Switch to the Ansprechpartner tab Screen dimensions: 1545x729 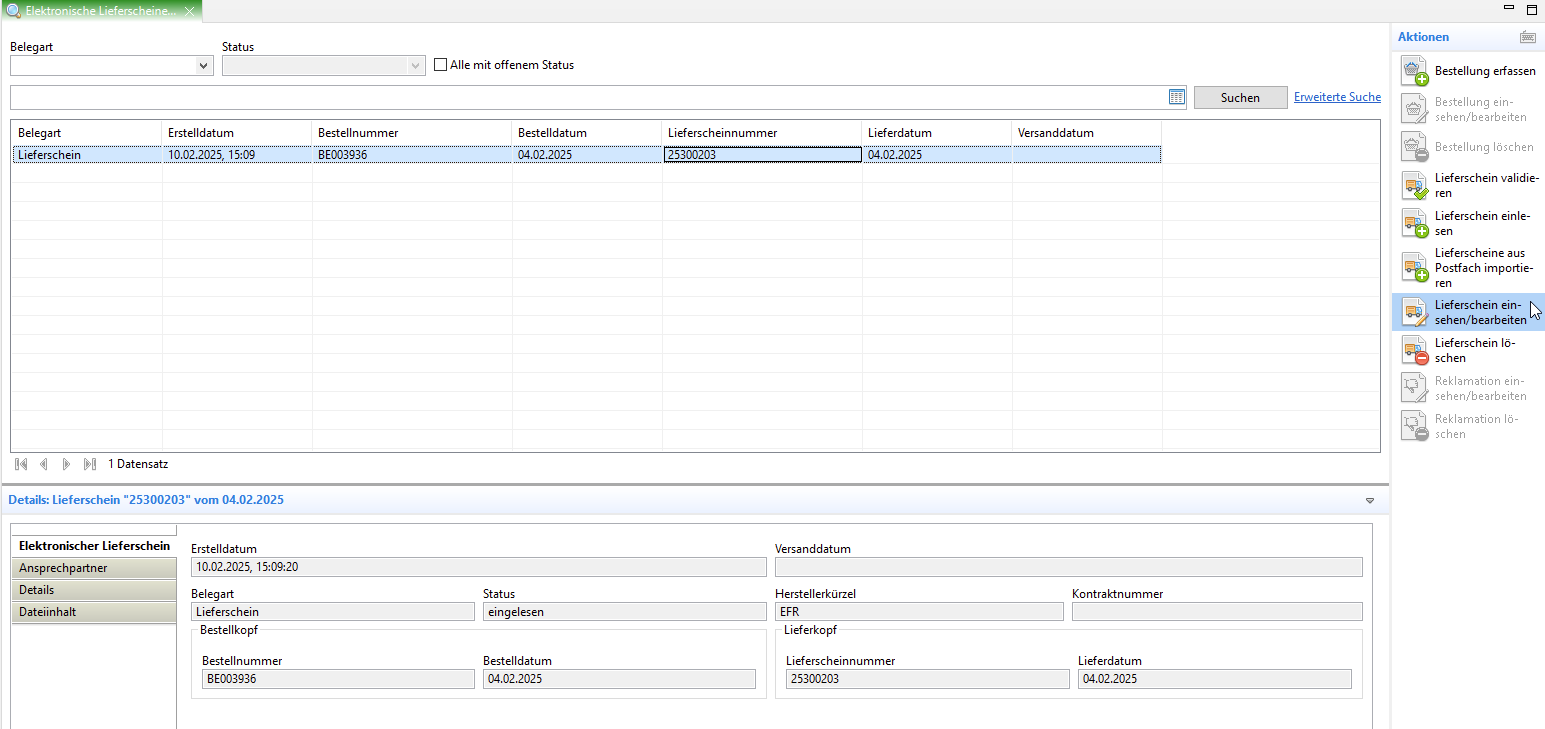point(93,568)
